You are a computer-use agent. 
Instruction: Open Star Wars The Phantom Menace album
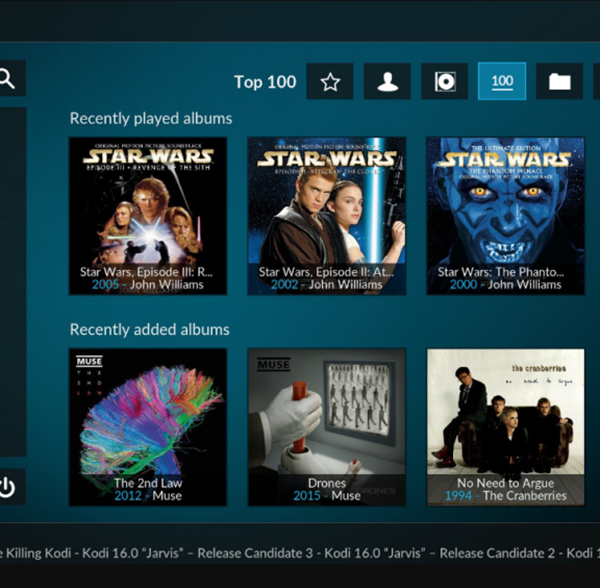point(506,216)
